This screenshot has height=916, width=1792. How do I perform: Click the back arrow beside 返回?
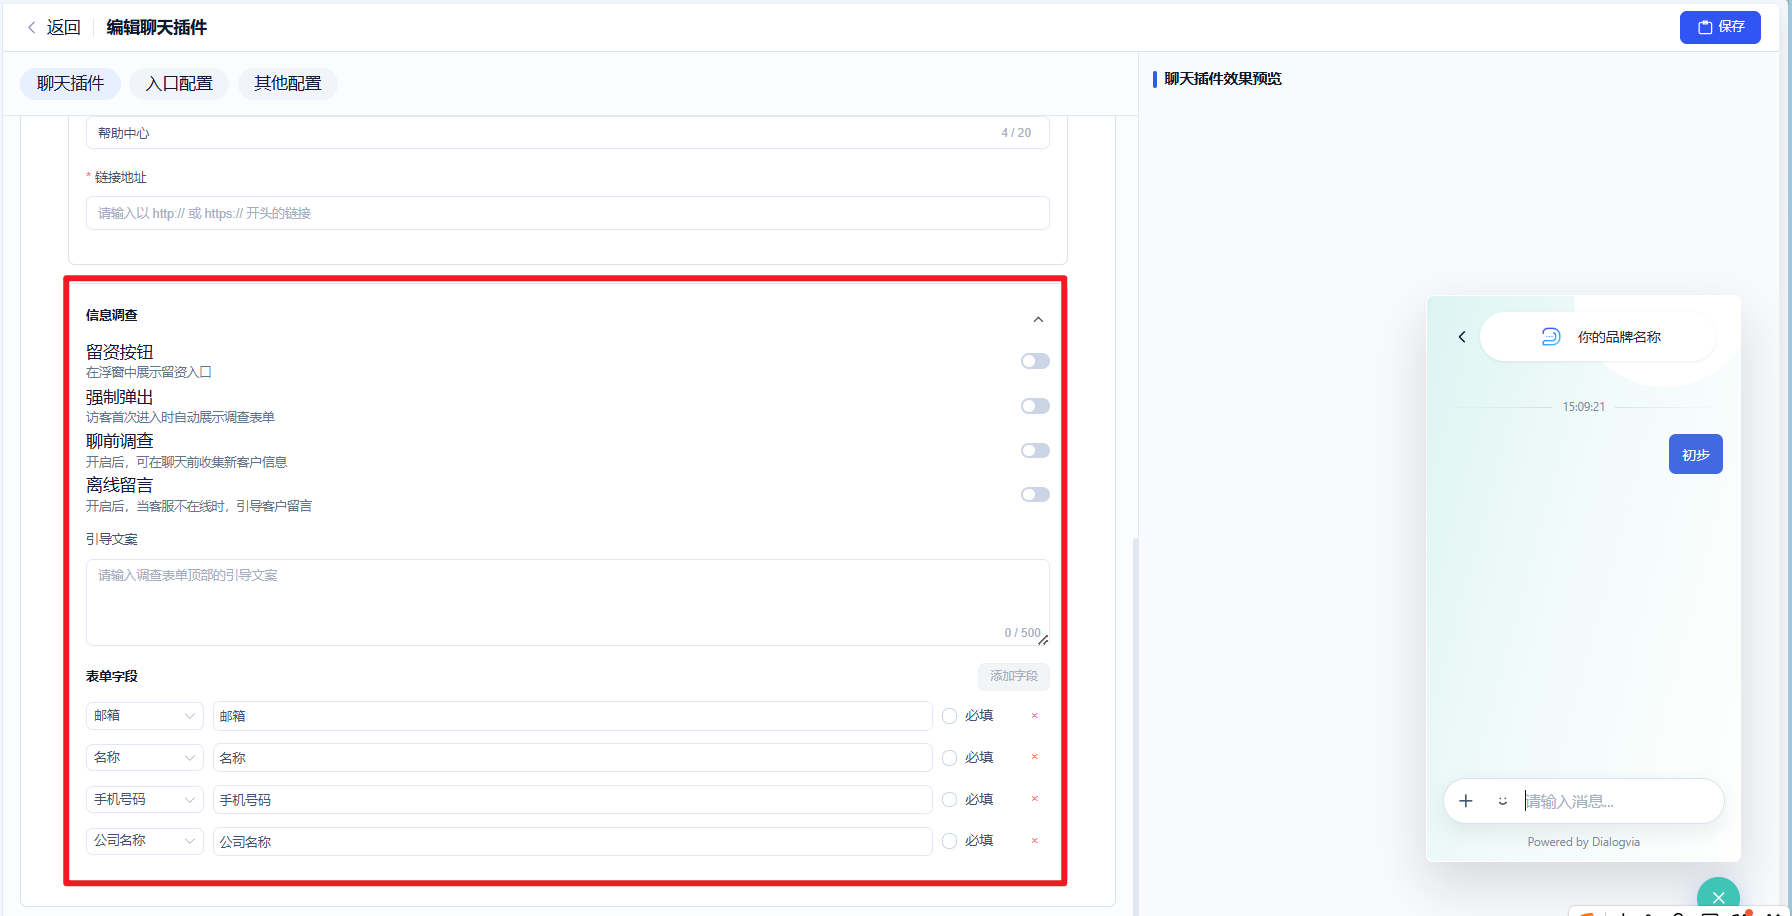coord(32,28)
